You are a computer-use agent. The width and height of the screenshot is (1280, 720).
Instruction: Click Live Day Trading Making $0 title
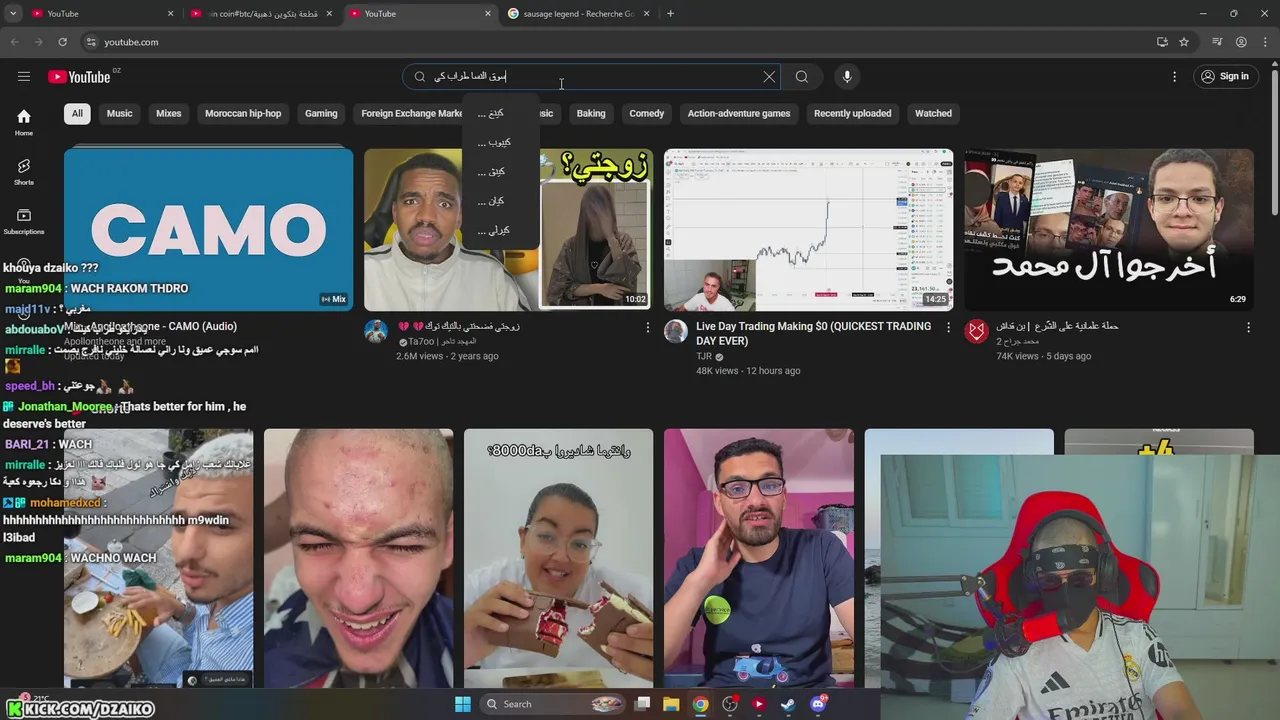pos(813,333)
